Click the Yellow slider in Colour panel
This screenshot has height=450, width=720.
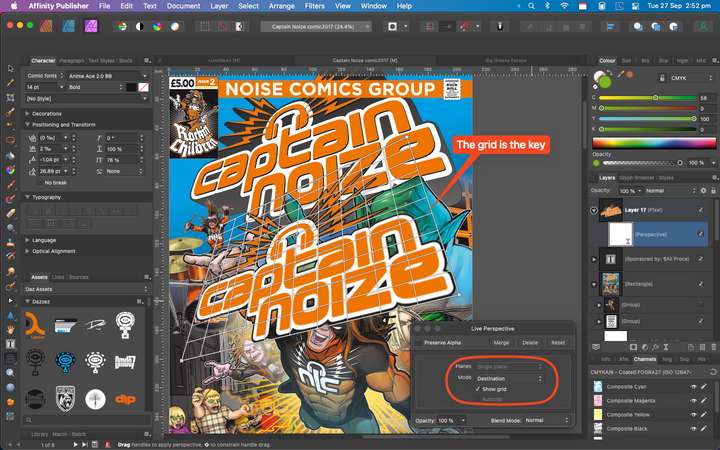pos(647,118)
